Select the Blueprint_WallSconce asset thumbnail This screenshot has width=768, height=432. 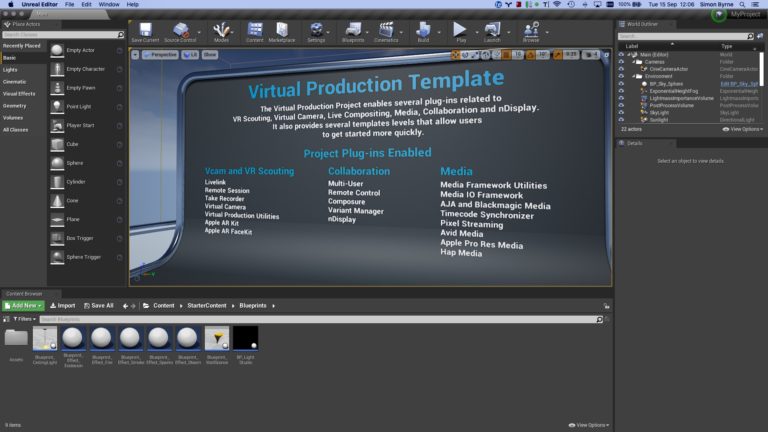click(x=216, y=339)
